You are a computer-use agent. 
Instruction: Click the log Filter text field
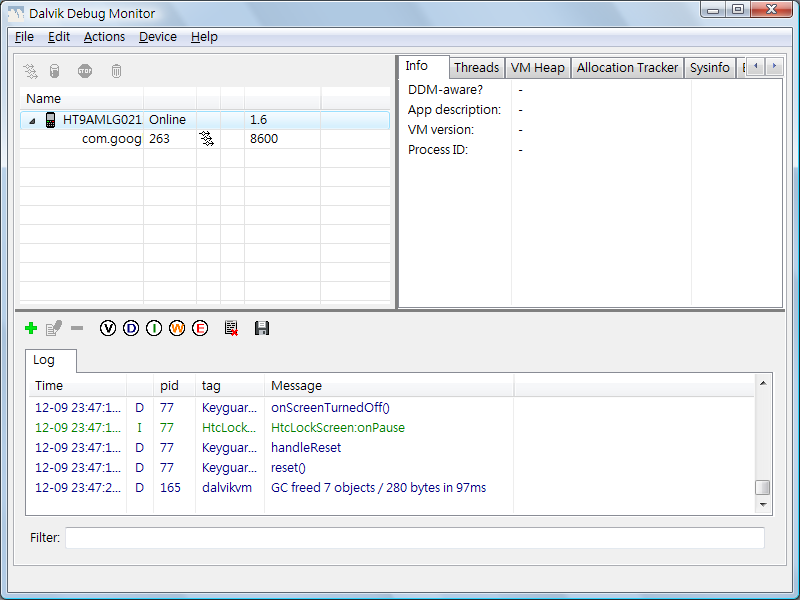[414, 538]
